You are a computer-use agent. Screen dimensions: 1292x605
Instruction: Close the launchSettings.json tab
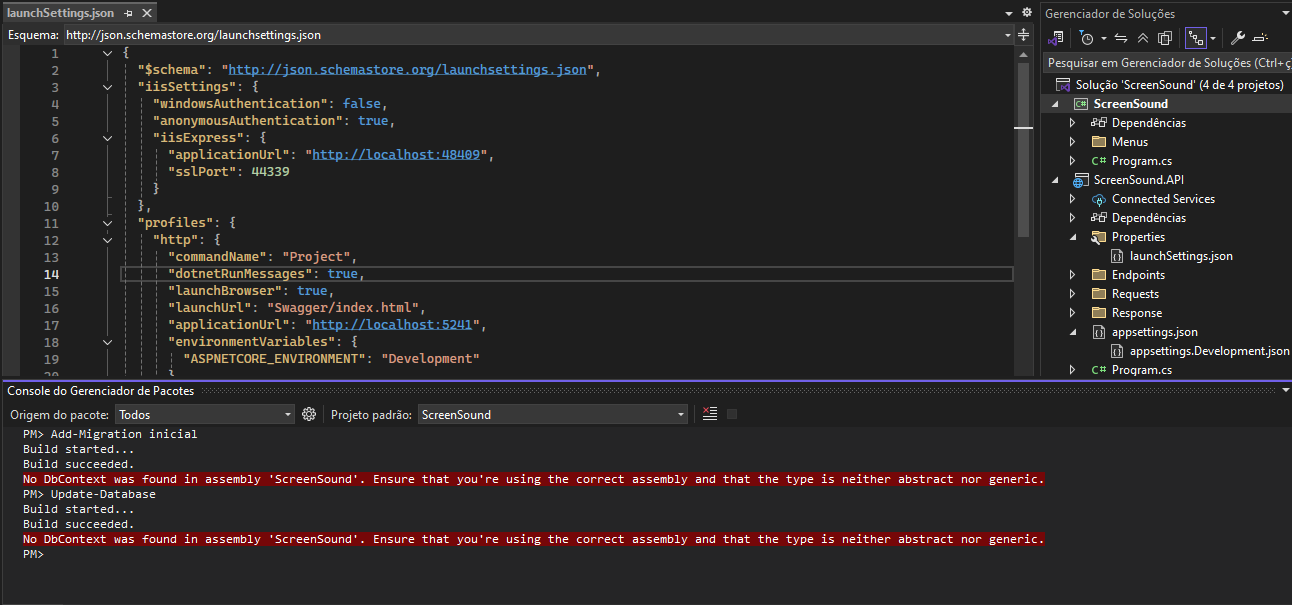pos(146,14)
